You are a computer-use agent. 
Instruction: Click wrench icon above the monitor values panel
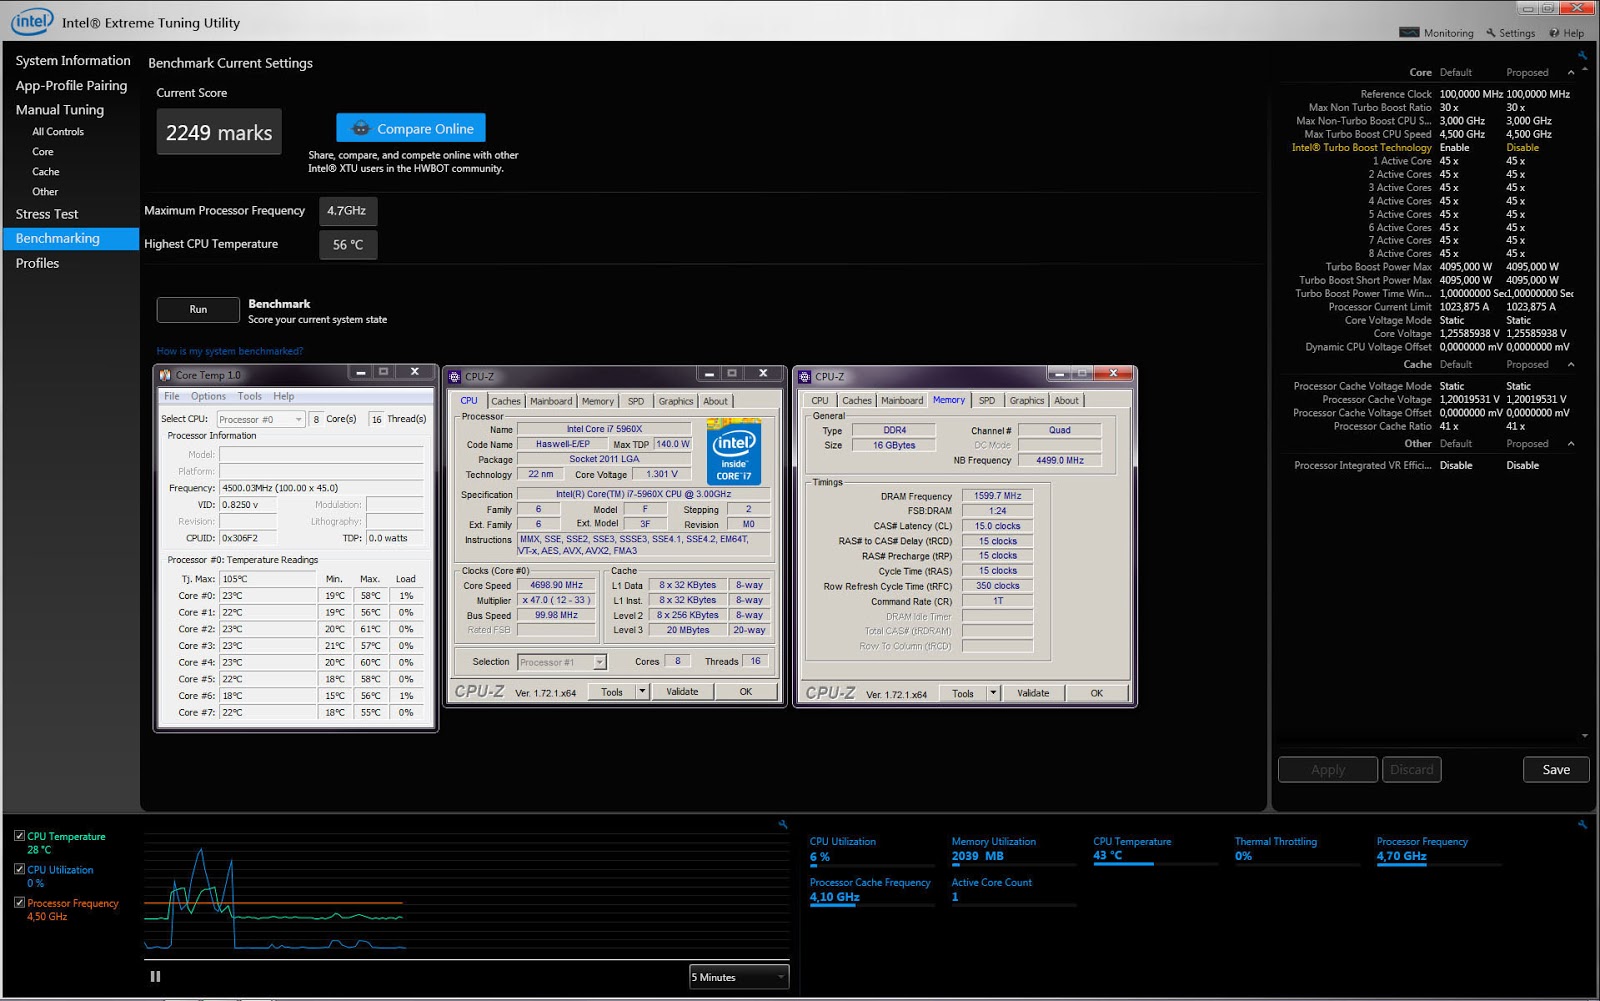pyautogui.click(x=1582, y=825)
